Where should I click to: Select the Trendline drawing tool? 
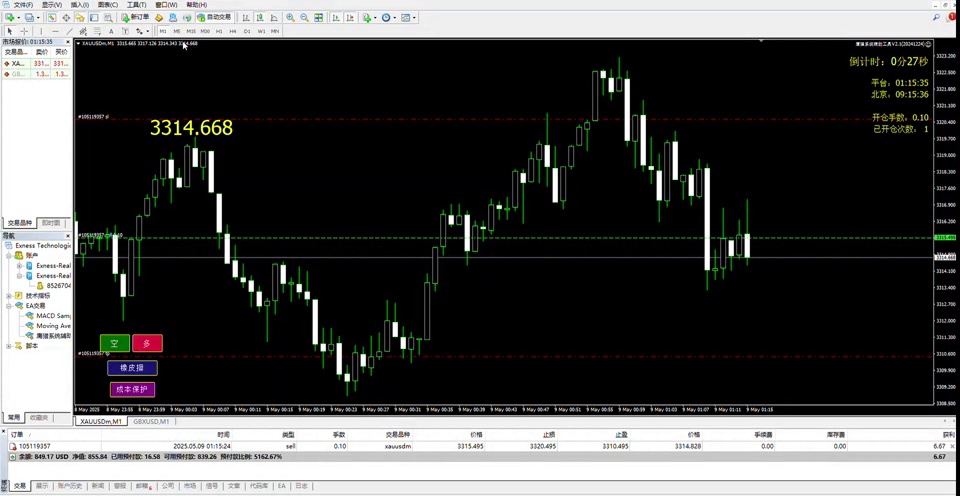point(69,31)
